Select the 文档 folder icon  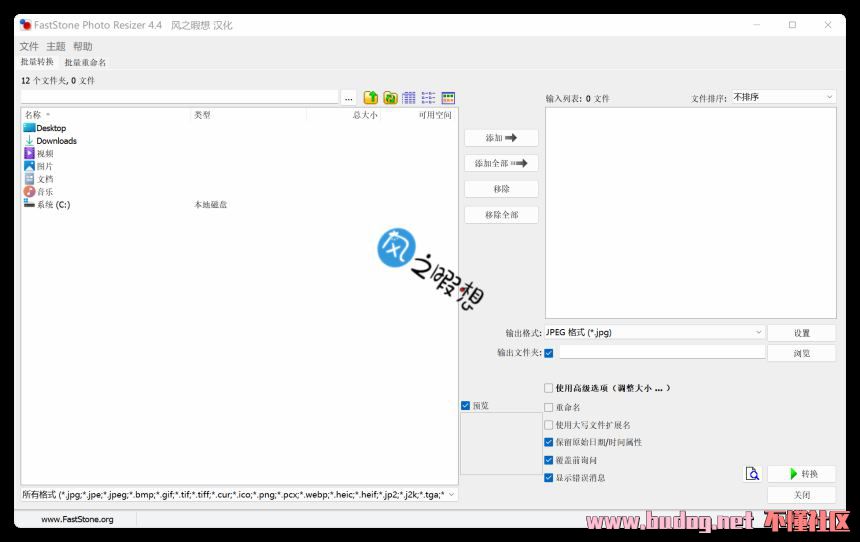coord(30,179)
